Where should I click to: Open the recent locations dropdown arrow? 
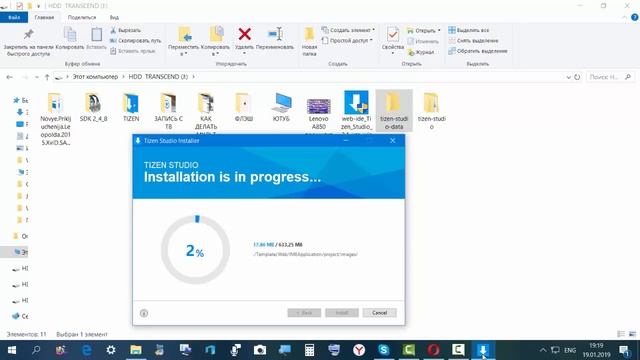[37, 77]
